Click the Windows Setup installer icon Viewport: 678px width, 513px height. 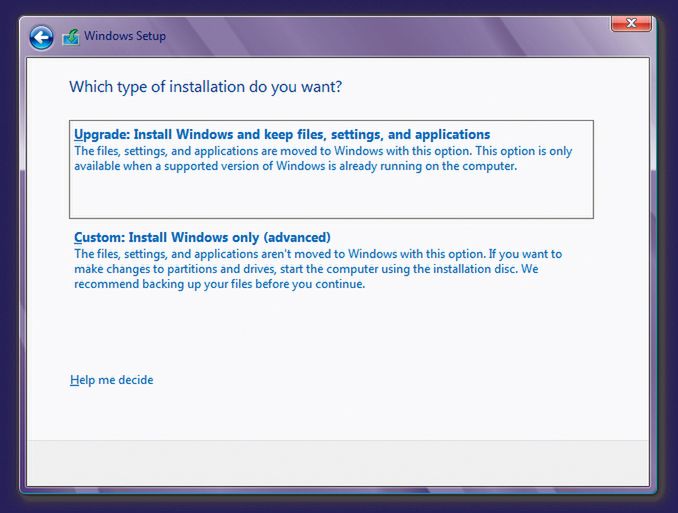[70, 37]
